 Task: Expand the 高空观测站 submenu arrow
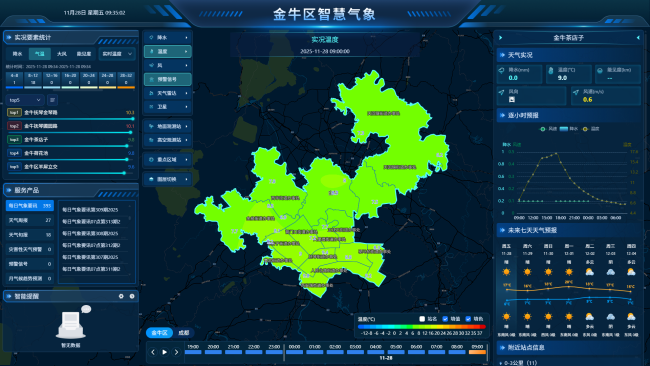click(187, 140)
